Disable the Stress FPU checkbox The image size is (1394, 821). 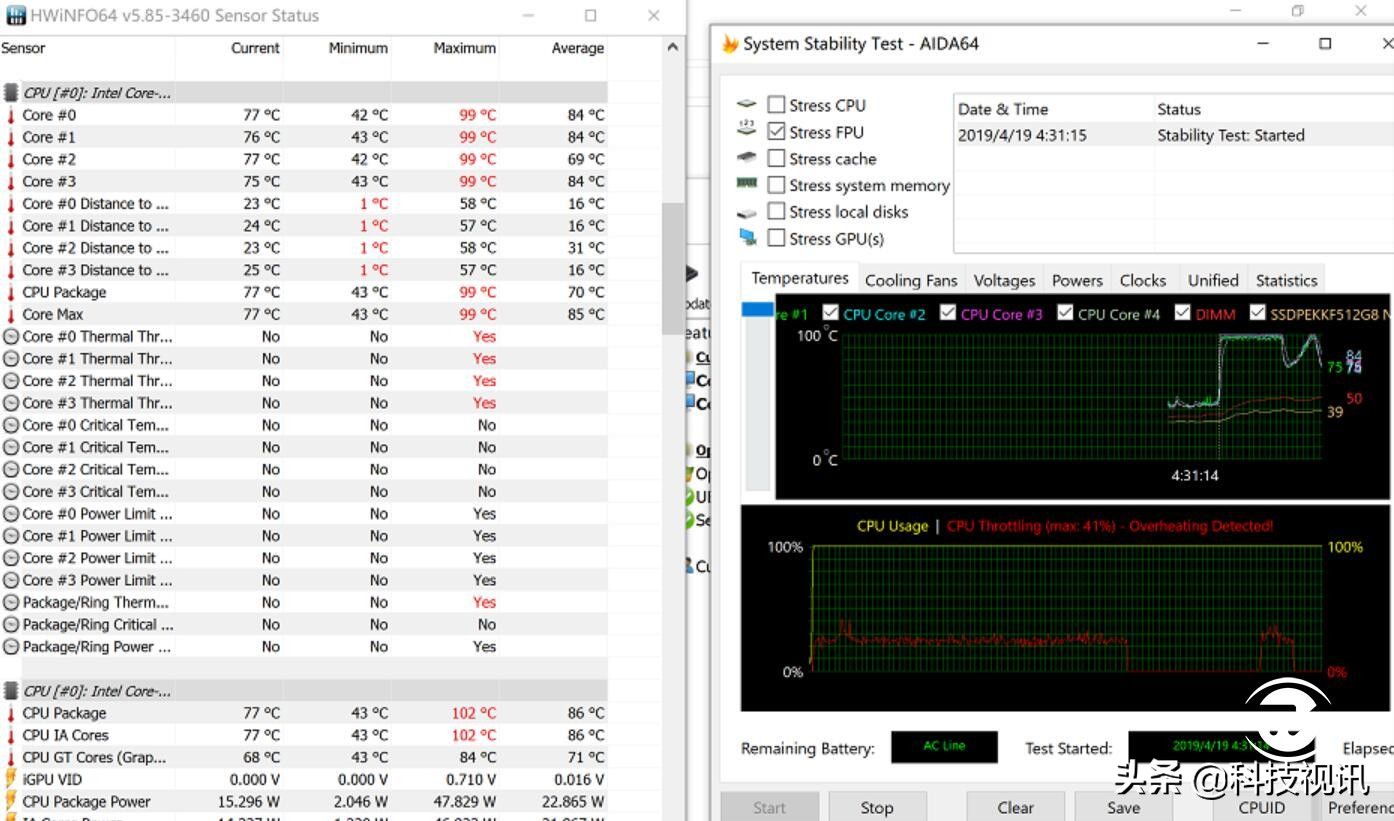775,131
